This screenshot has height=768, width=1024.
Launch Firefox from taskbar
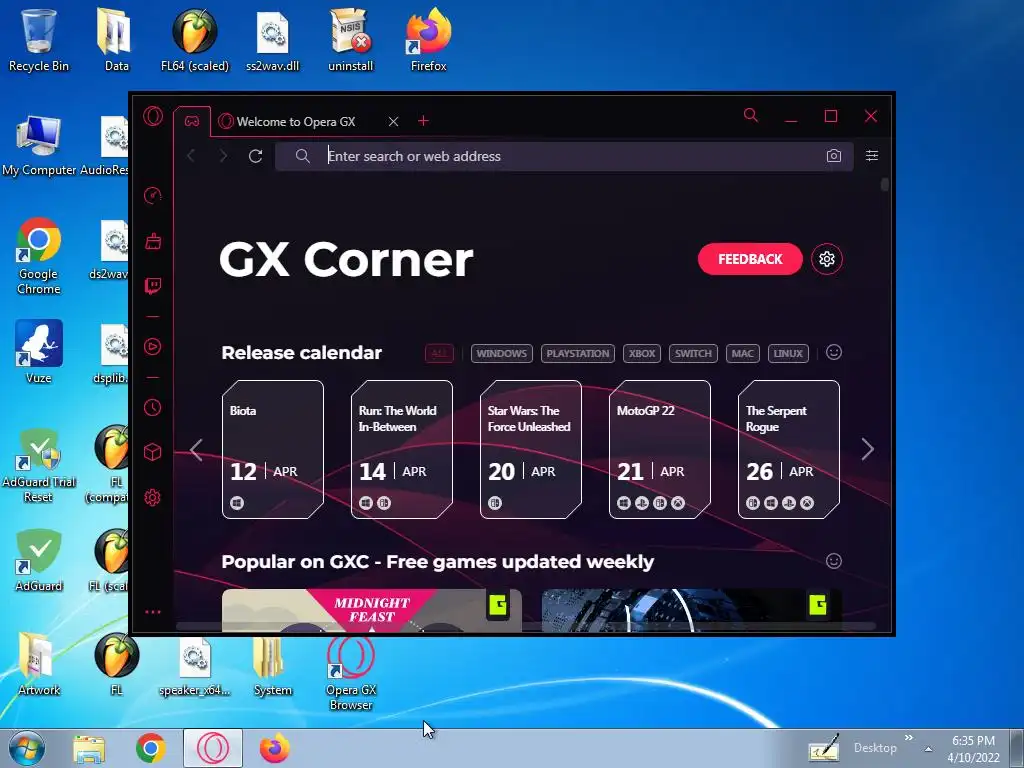[x=275, y=748]
